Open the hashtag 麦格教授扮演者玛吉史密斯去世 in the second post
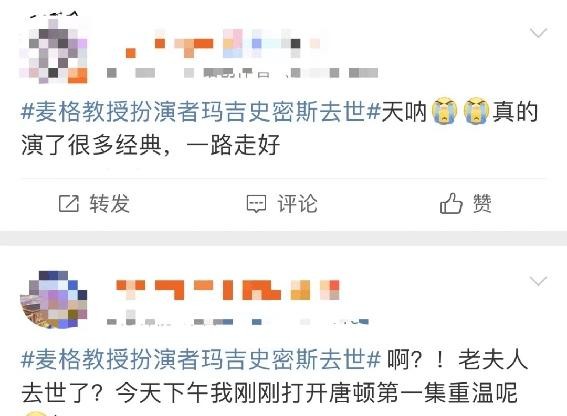Image resolution: width=567 pixels, height=416 pixels. [201, 359]
